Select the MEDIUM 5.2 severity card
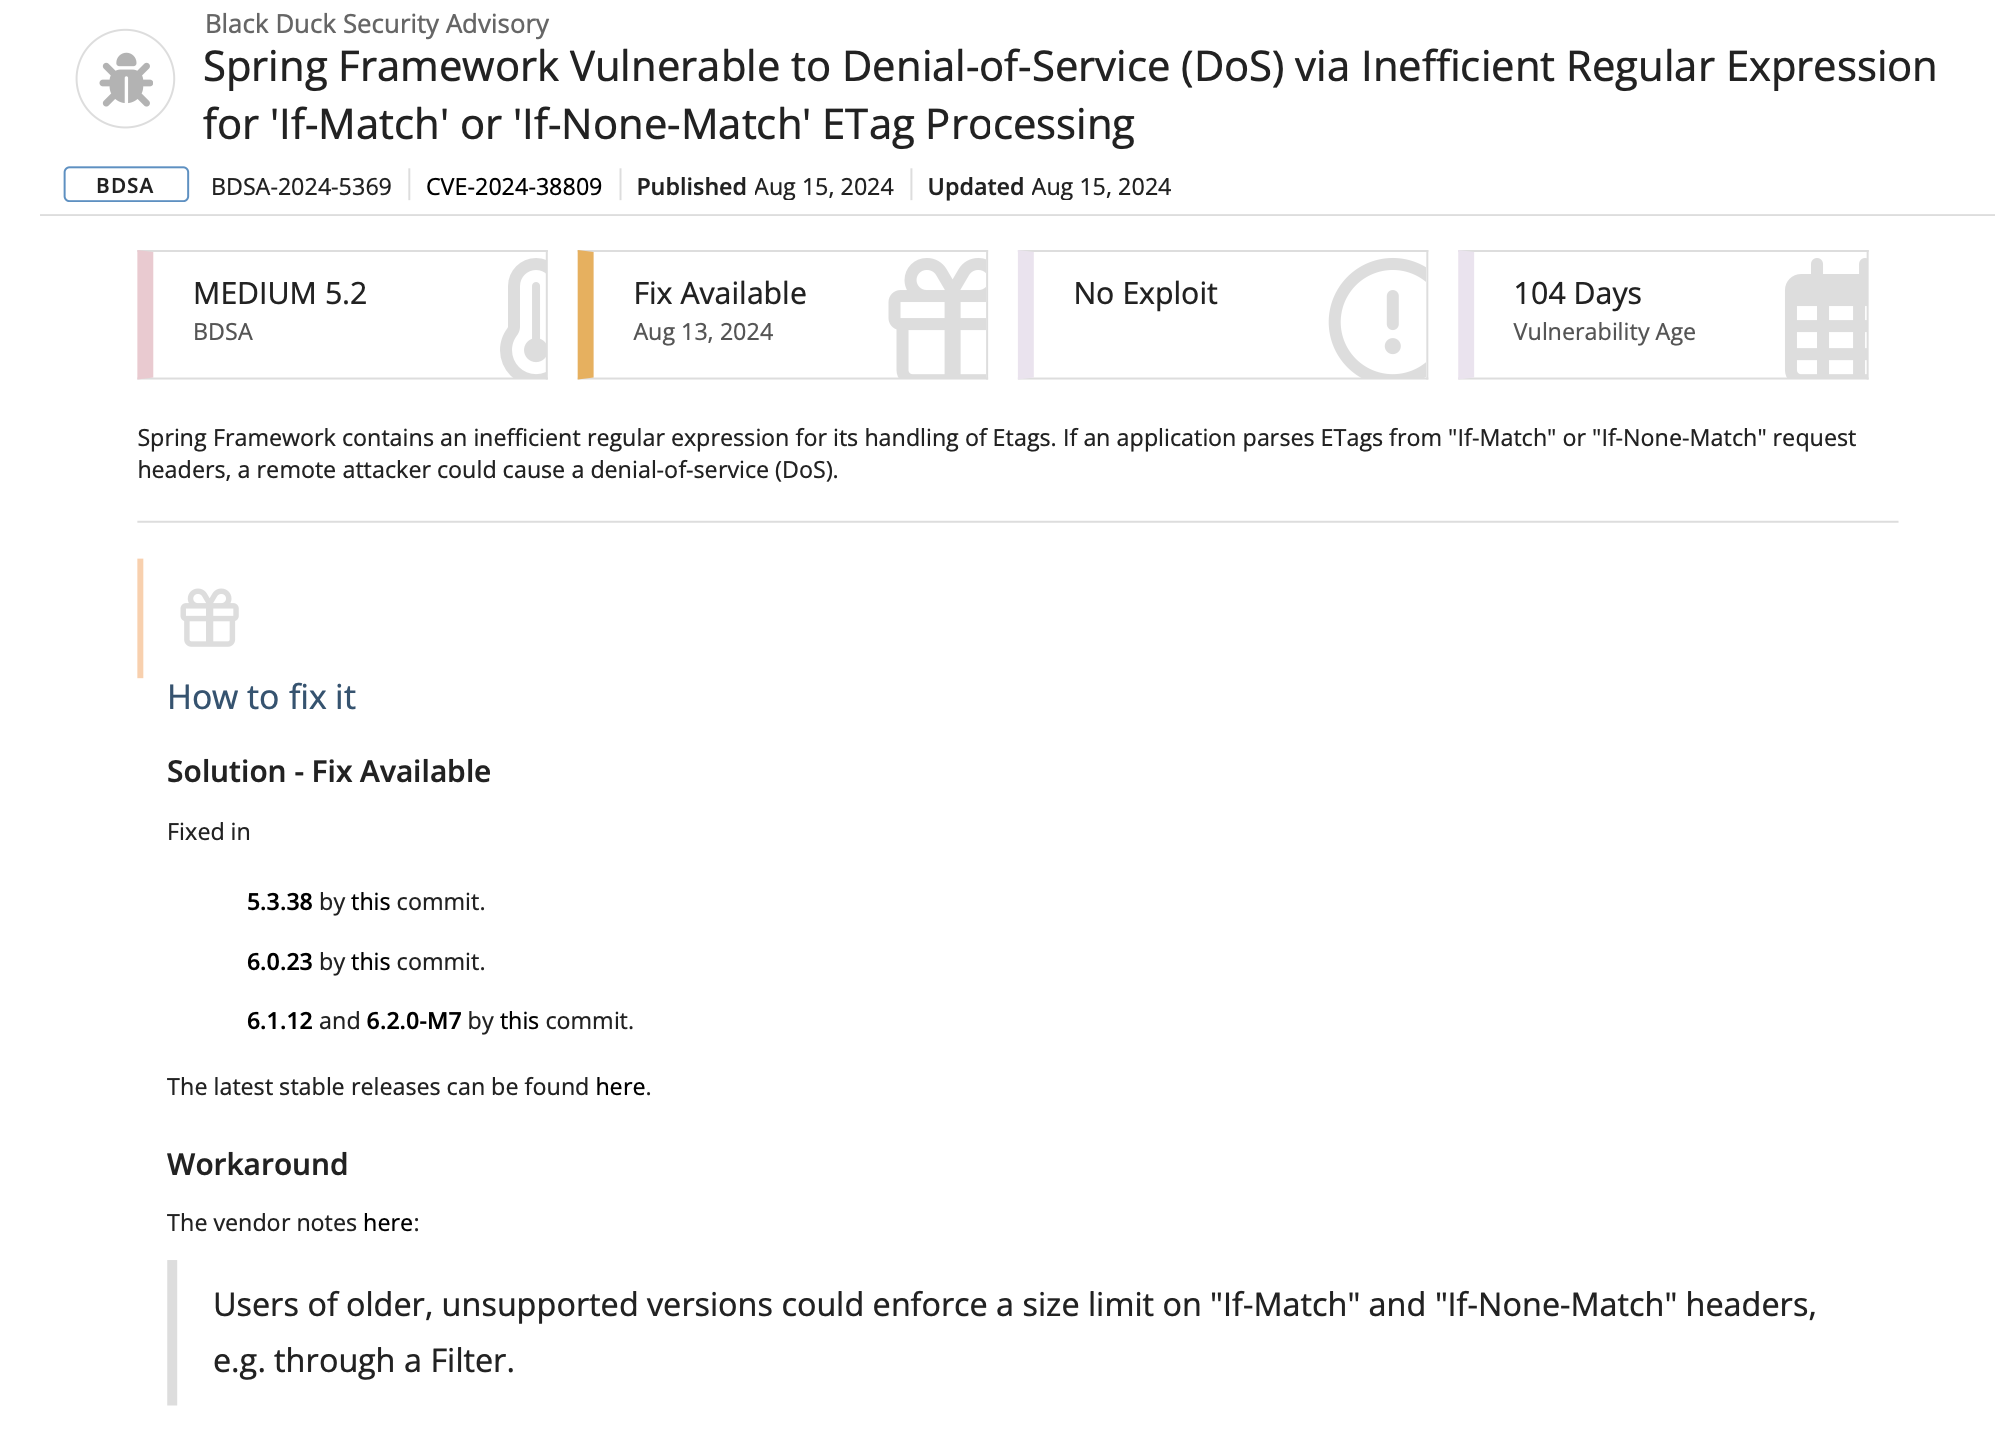Screen dimensions: 2010x1444 click(342, 315)
